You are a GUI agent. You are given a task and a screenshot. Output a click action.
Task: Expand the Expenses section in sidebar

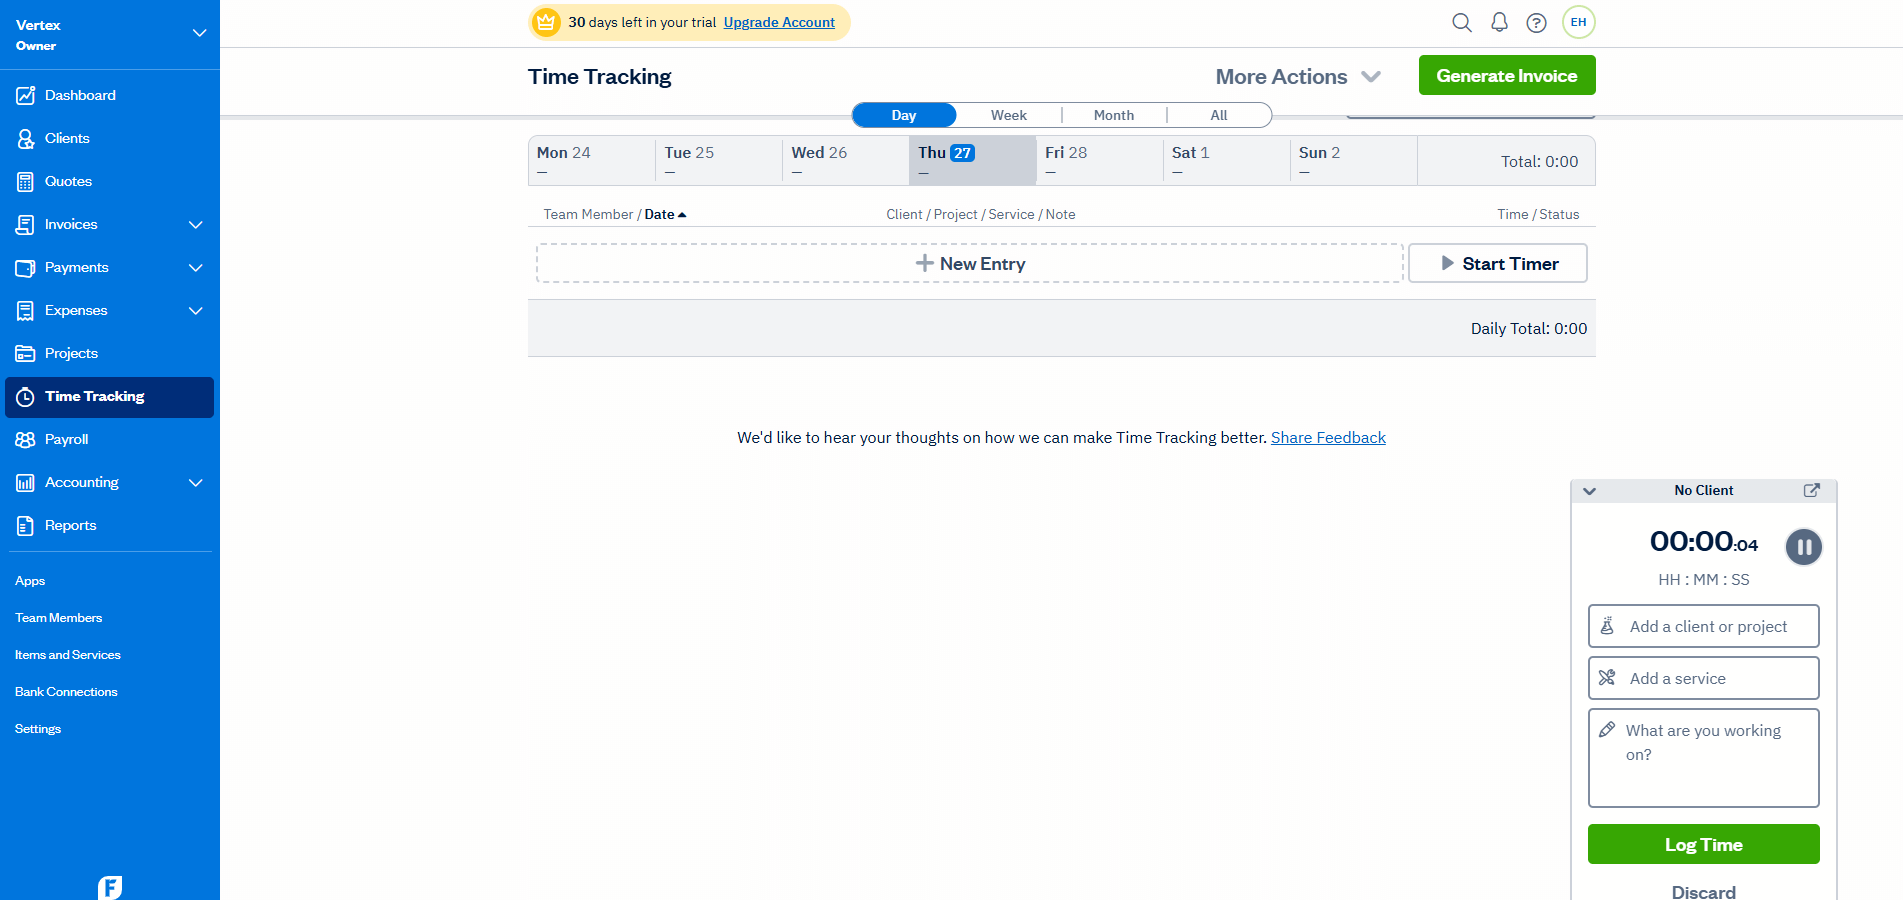point(196,310)
